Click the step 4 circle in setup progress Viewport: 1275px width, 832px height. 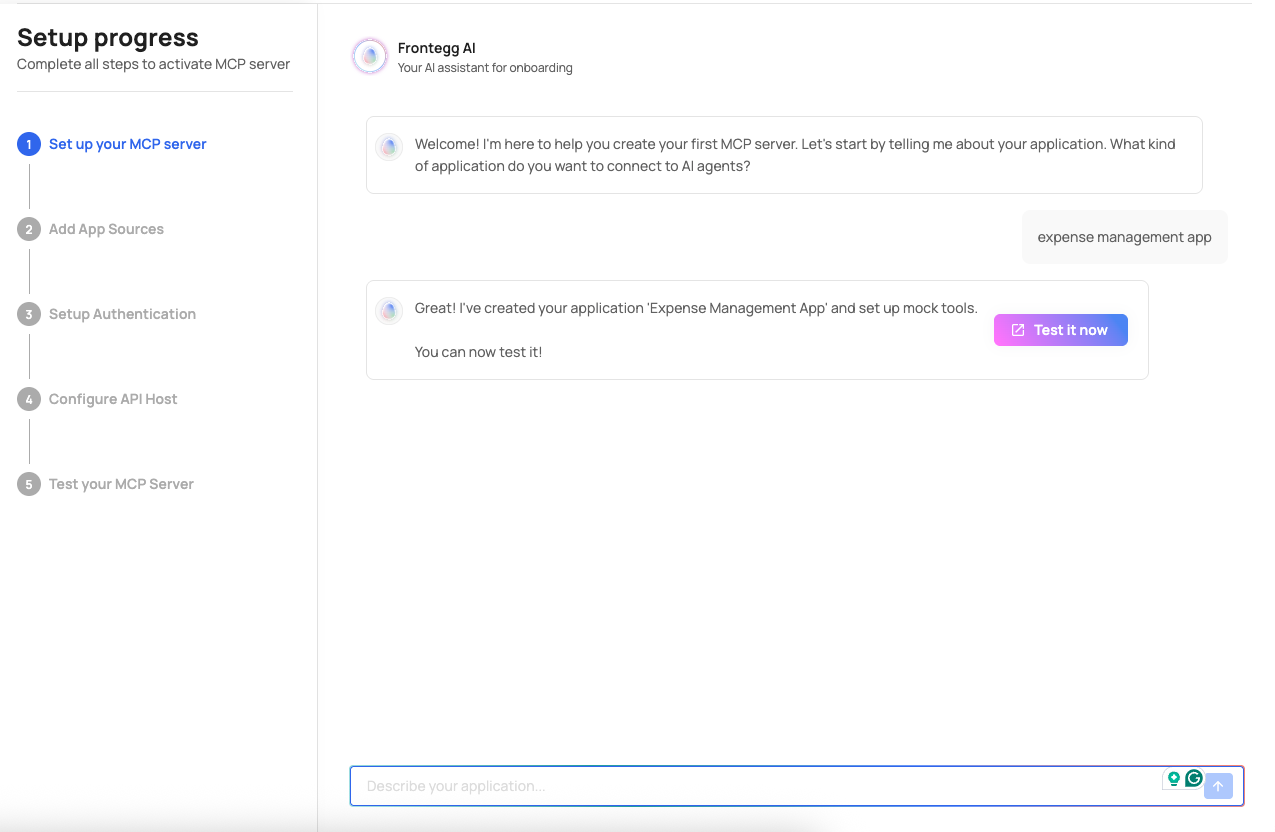30,398
